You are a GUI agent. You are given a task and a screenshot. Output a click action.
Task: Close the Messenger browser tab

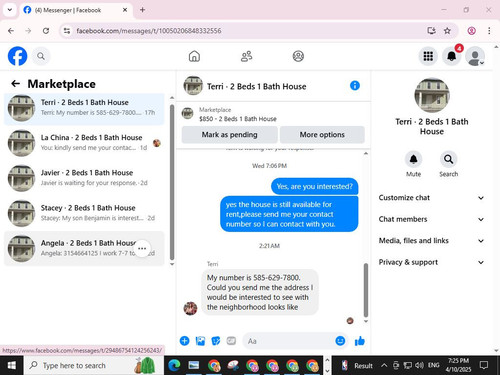125,10
